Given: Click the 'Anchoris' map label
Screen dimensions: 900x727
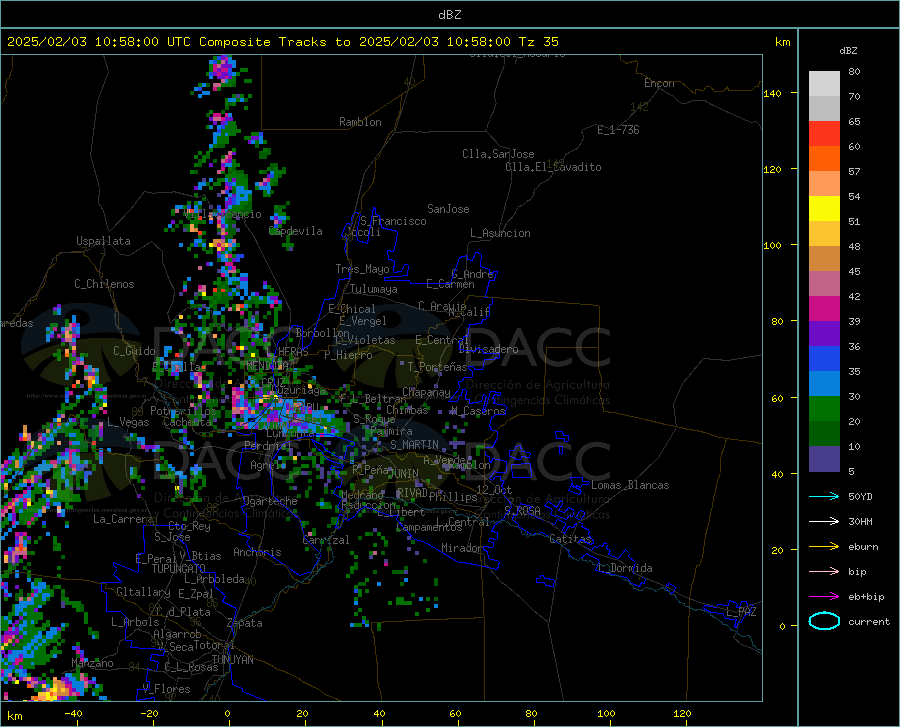Looking at the screenshot, I should point(257,552).
